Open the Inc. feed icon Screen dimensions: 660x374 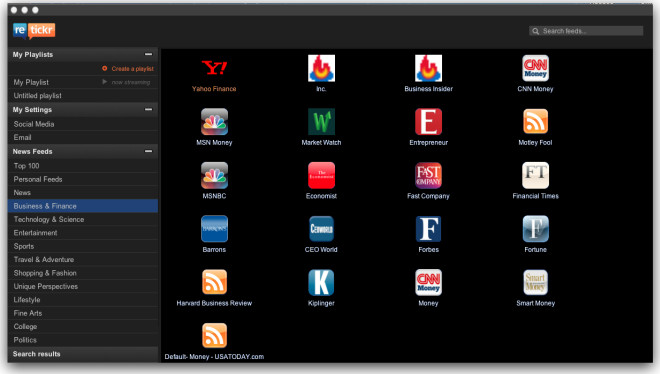tap(321, 68)
